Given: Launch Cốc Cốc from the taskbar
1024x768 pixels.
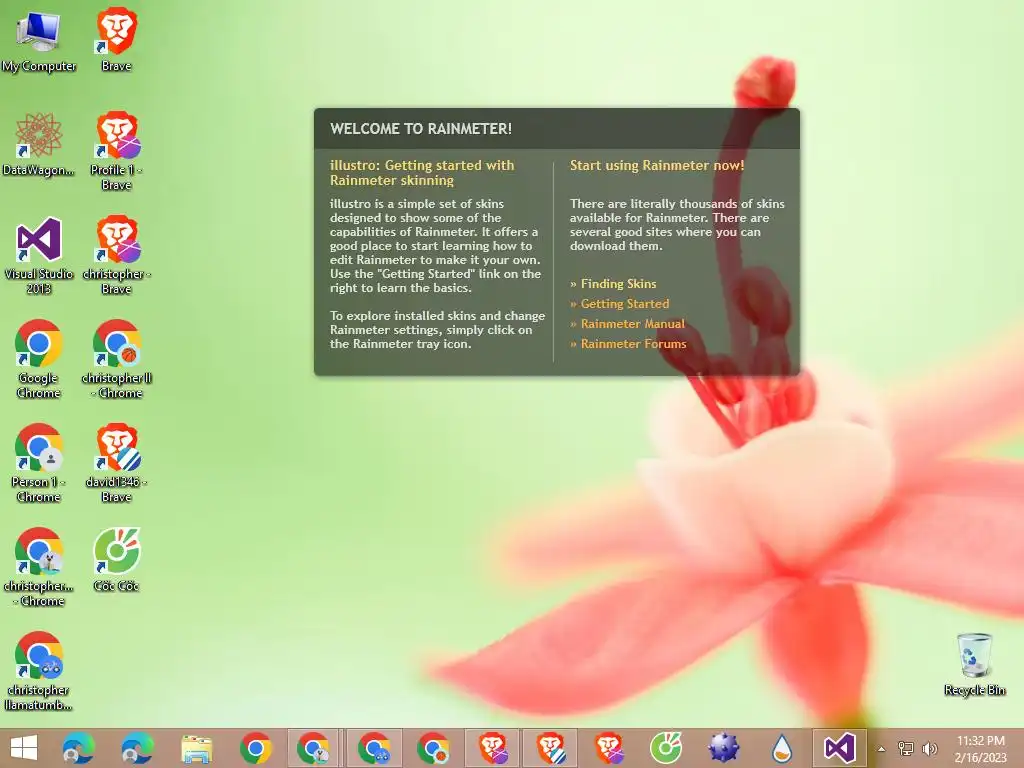Looking at the screenshot, I should pos(666,748).
